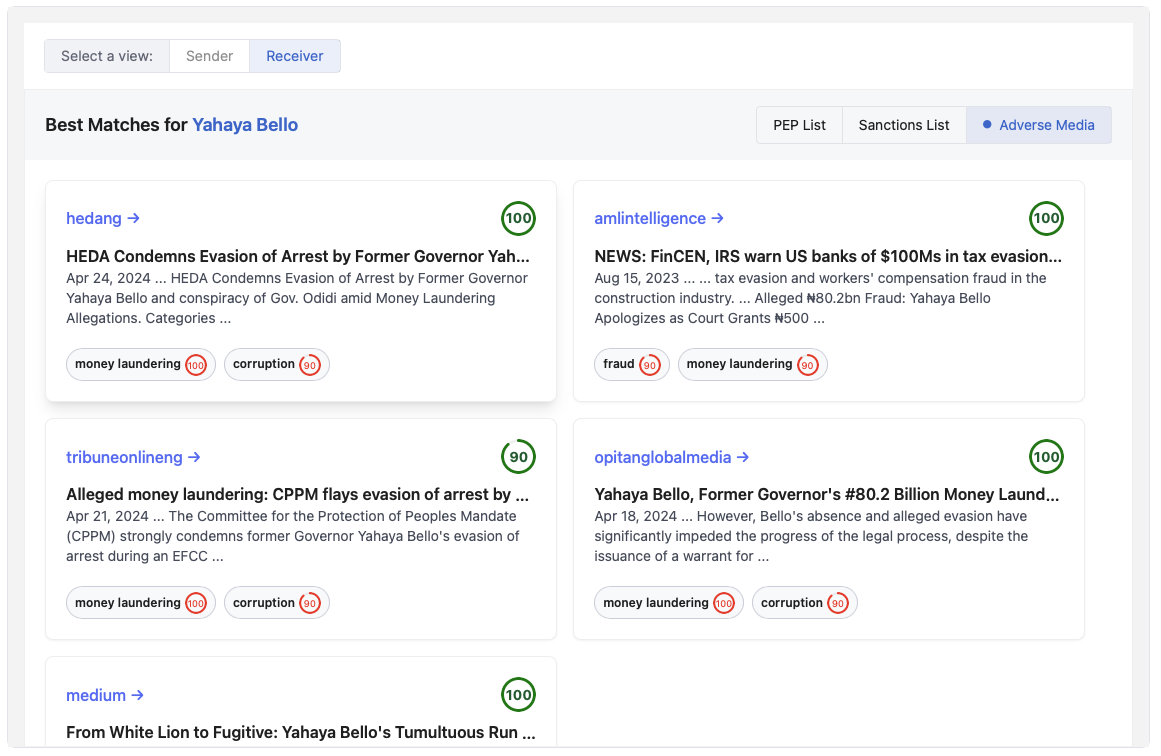Select the Adverse Media tab
Screen dimensions: 1161x756
click(1038, 125)
